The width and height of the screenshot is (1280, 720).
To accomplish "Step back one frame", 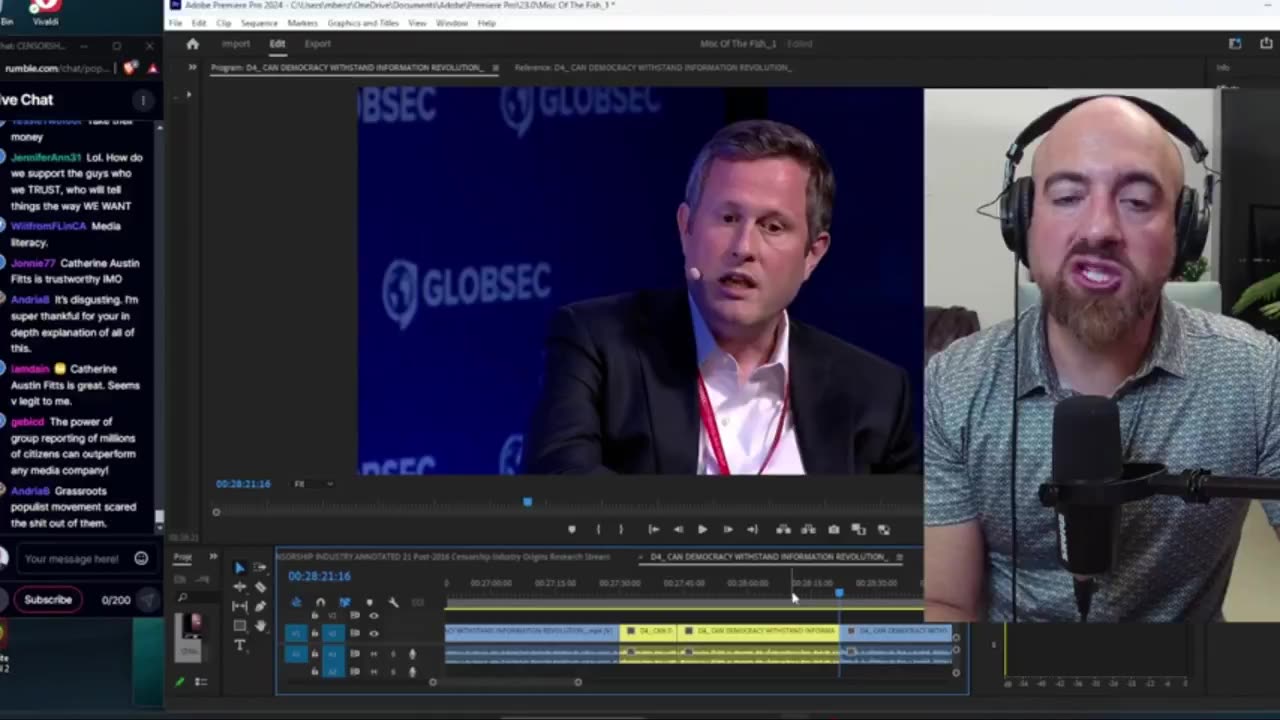I will click(679, 529).
